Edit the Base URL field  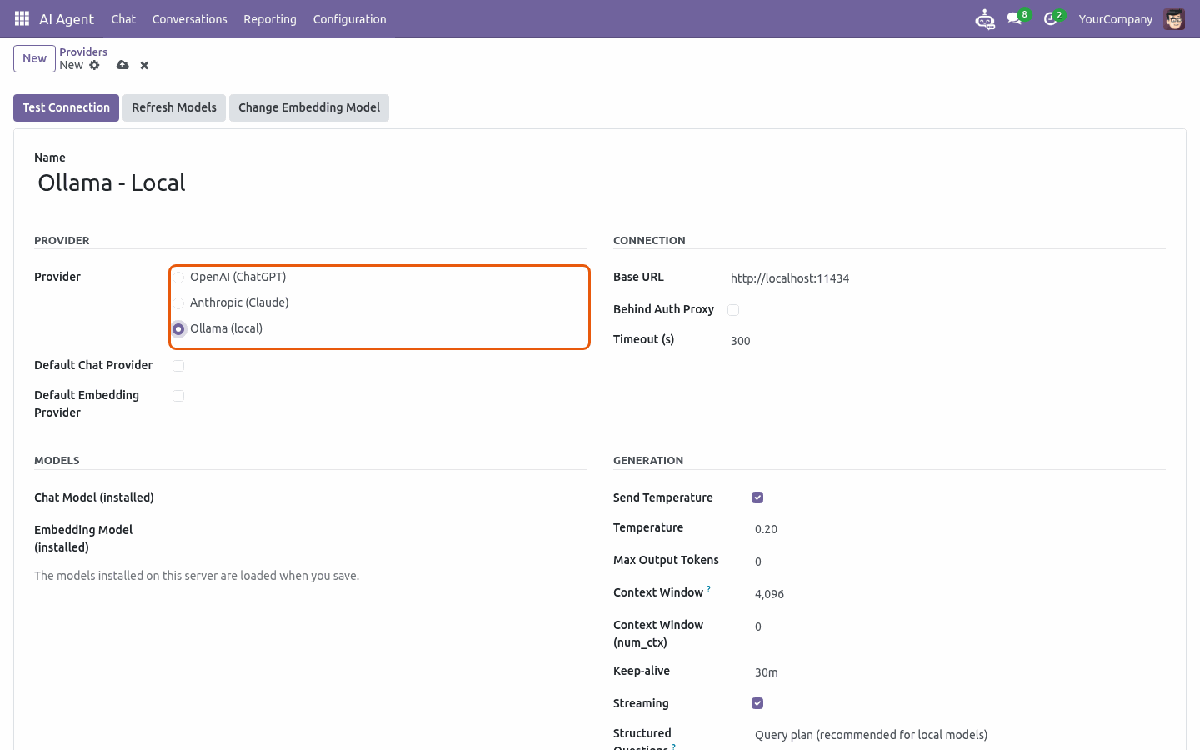click(x=947, y=279)
